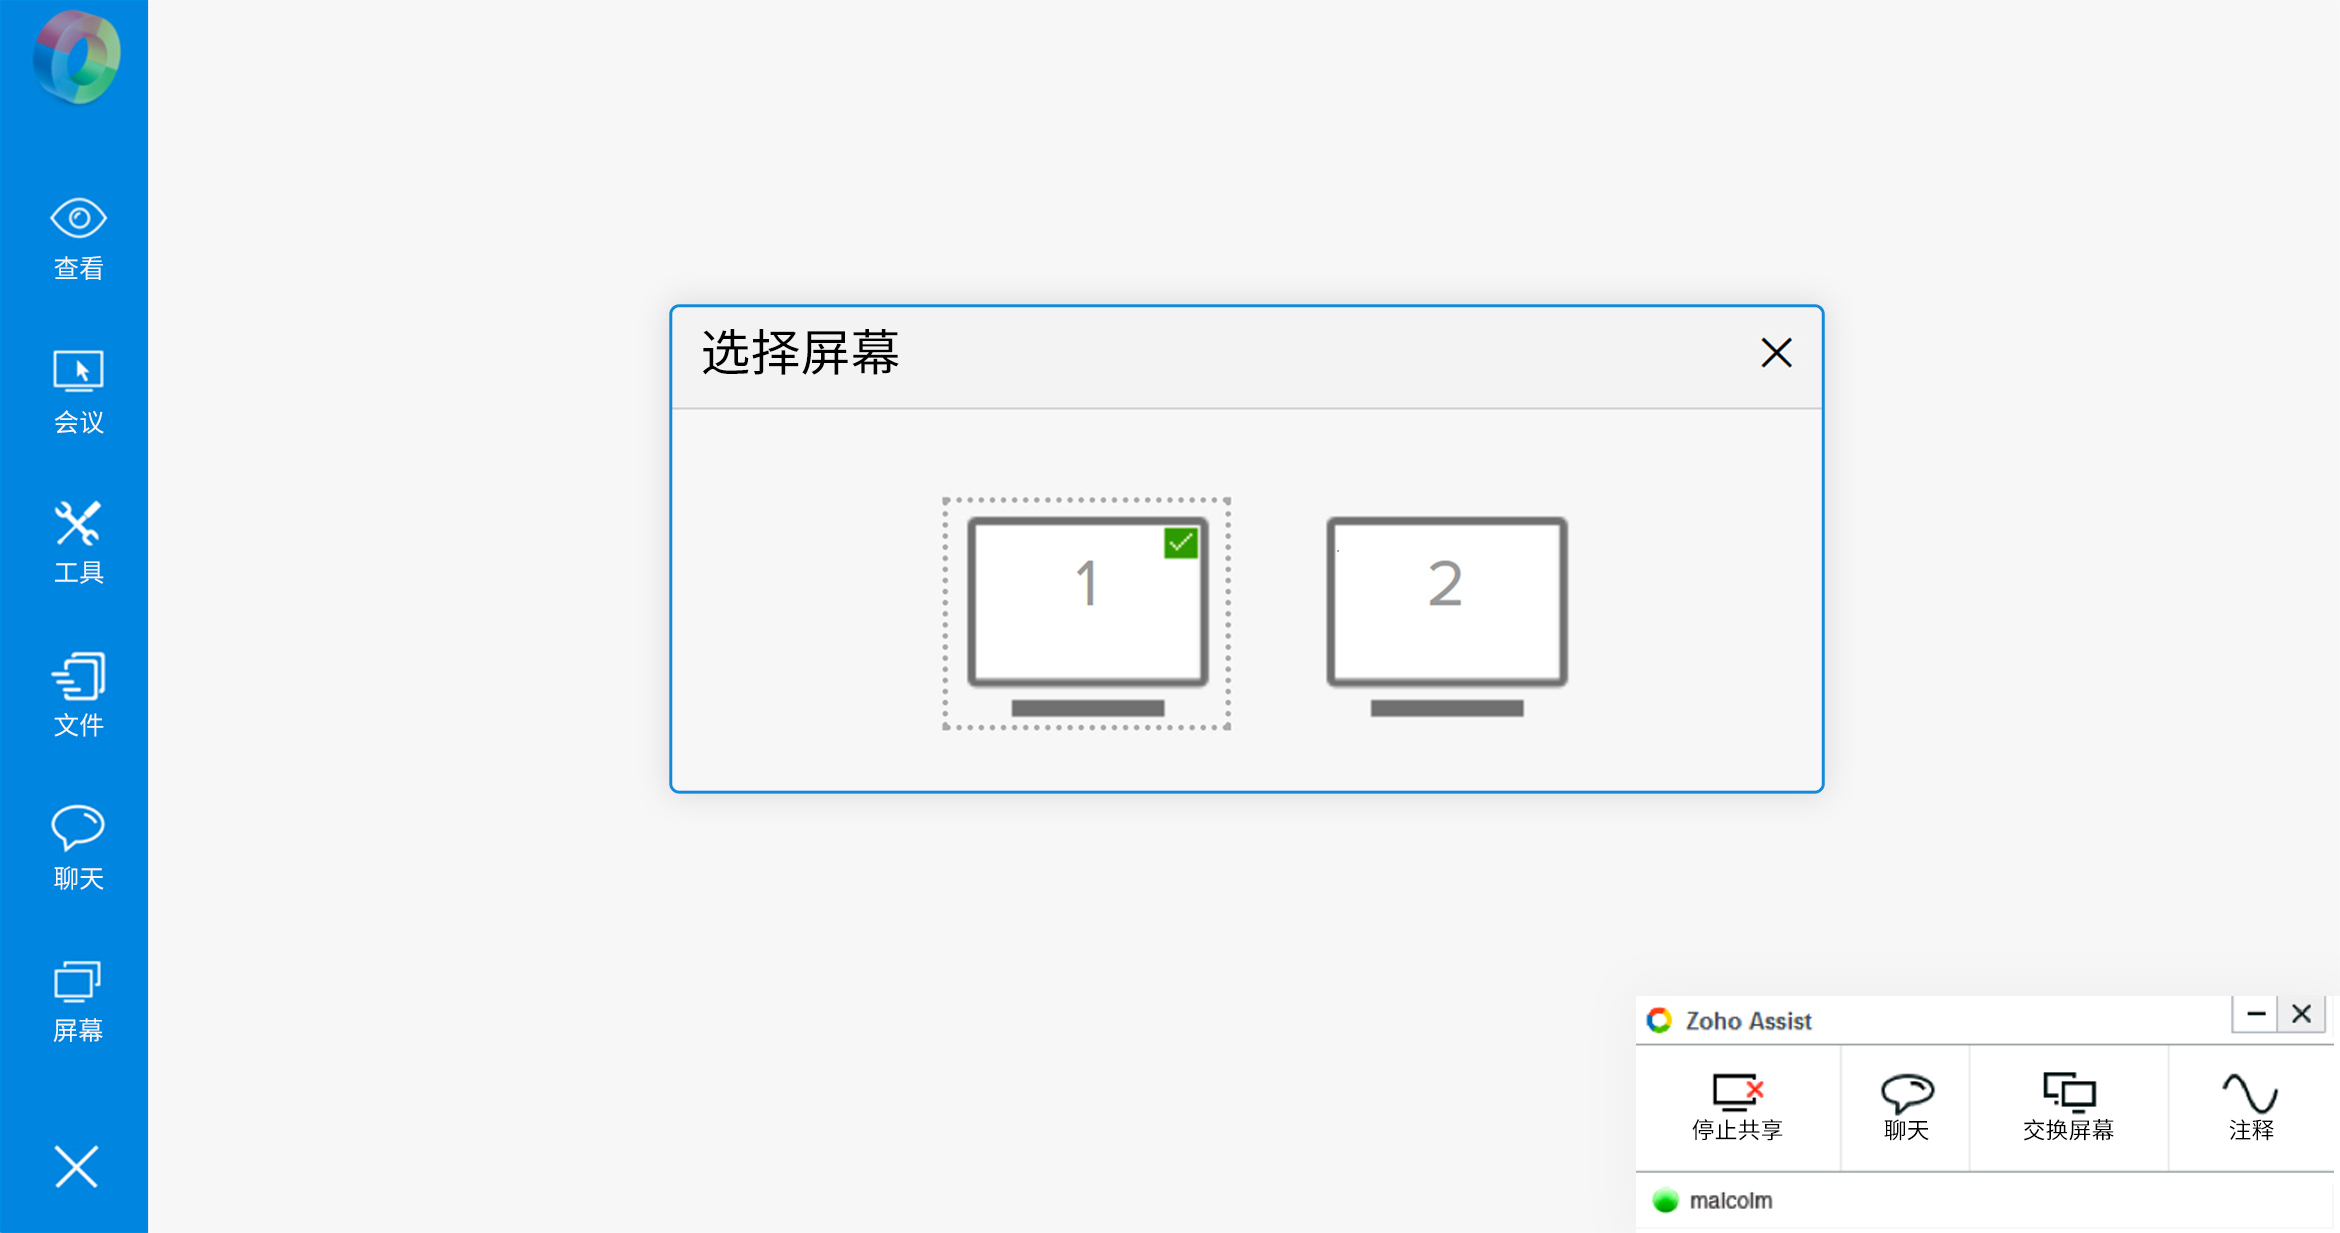The image size is (2340, 1233).
Task: Click the 会议 meeting icon
Action: pyautogui.click(x=78, y=391)
